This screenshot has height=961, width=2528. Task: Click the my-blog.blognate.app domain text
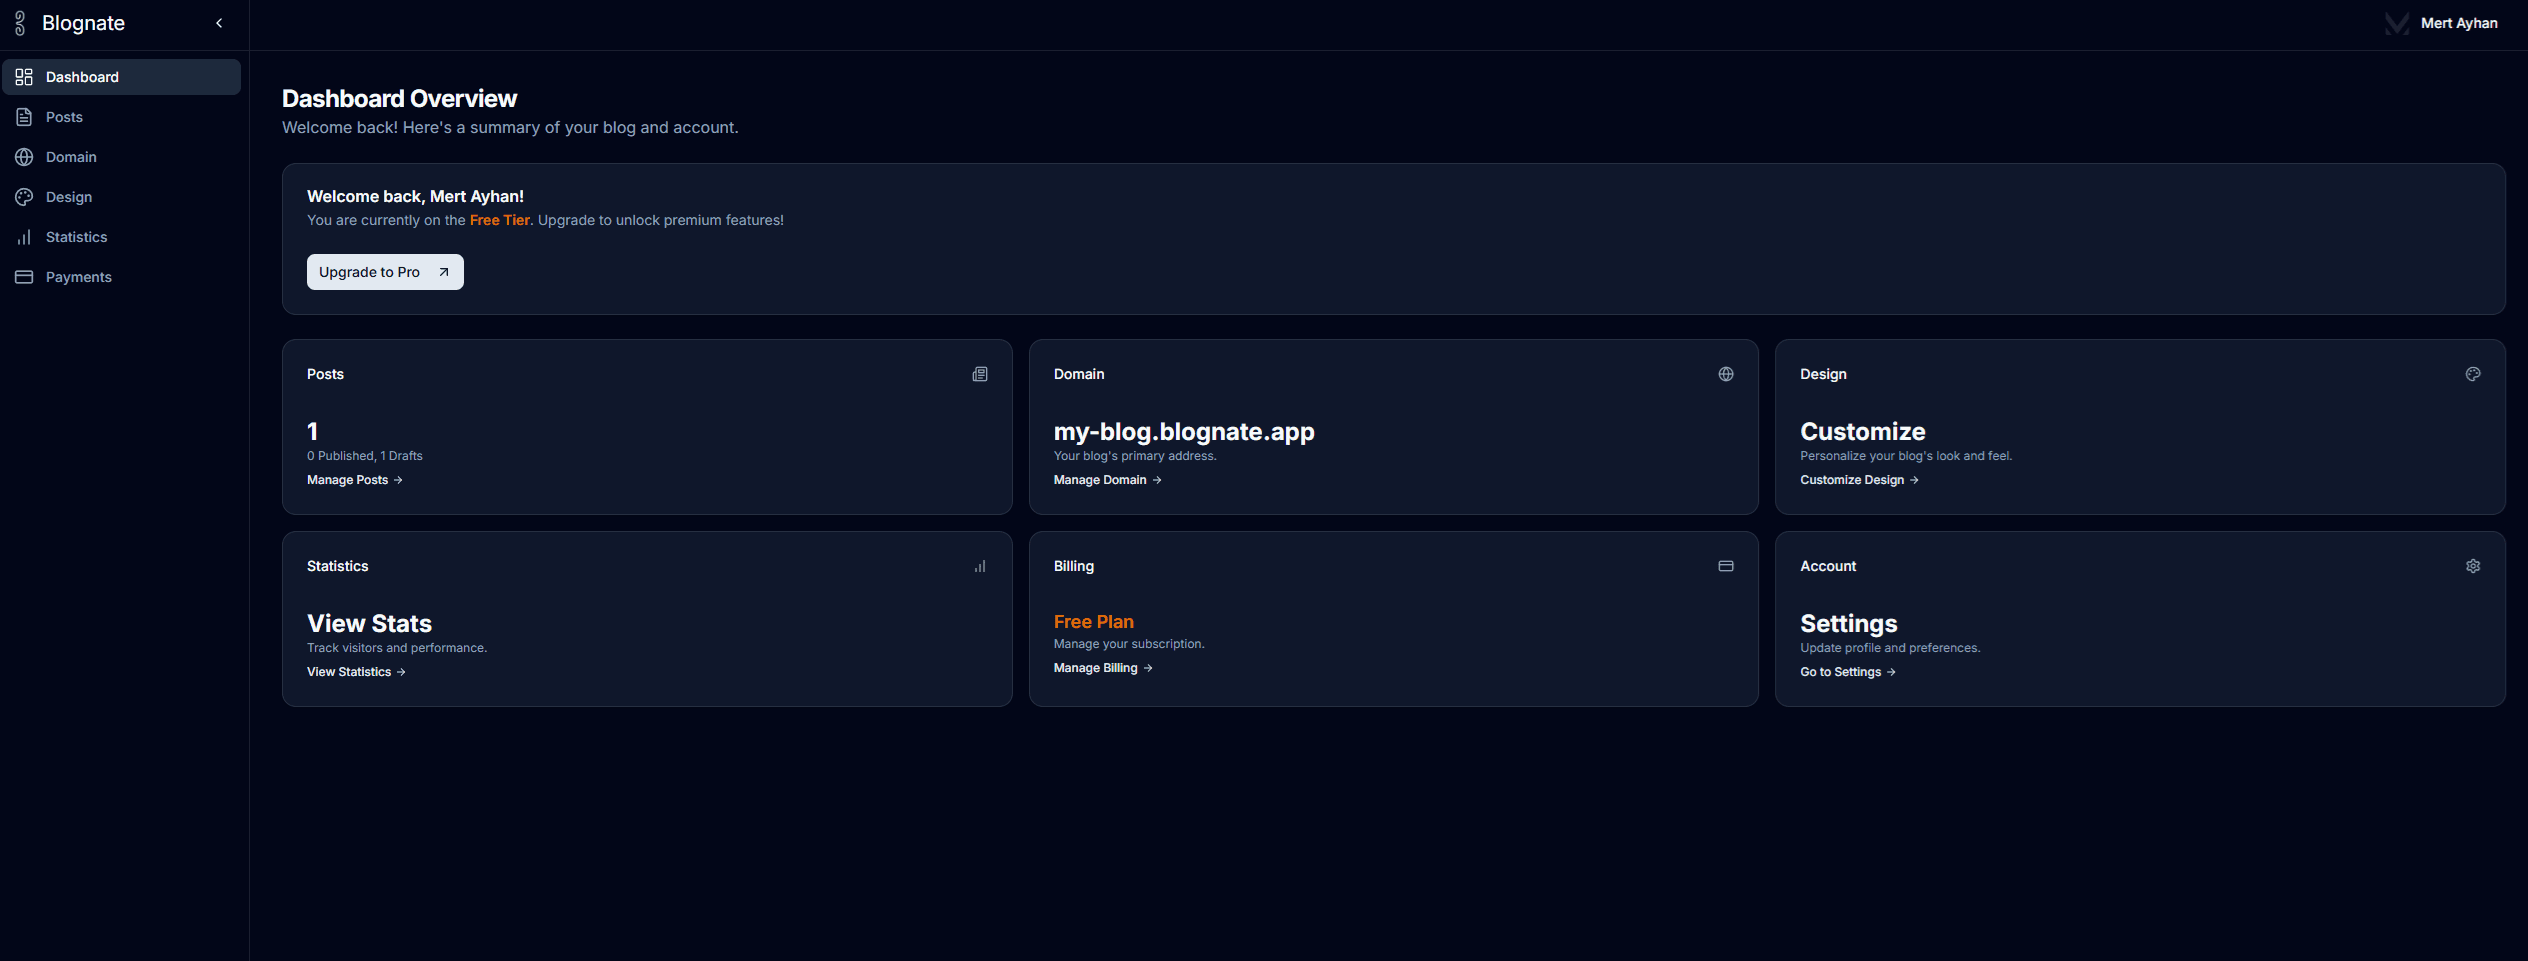pos(1183,432)
